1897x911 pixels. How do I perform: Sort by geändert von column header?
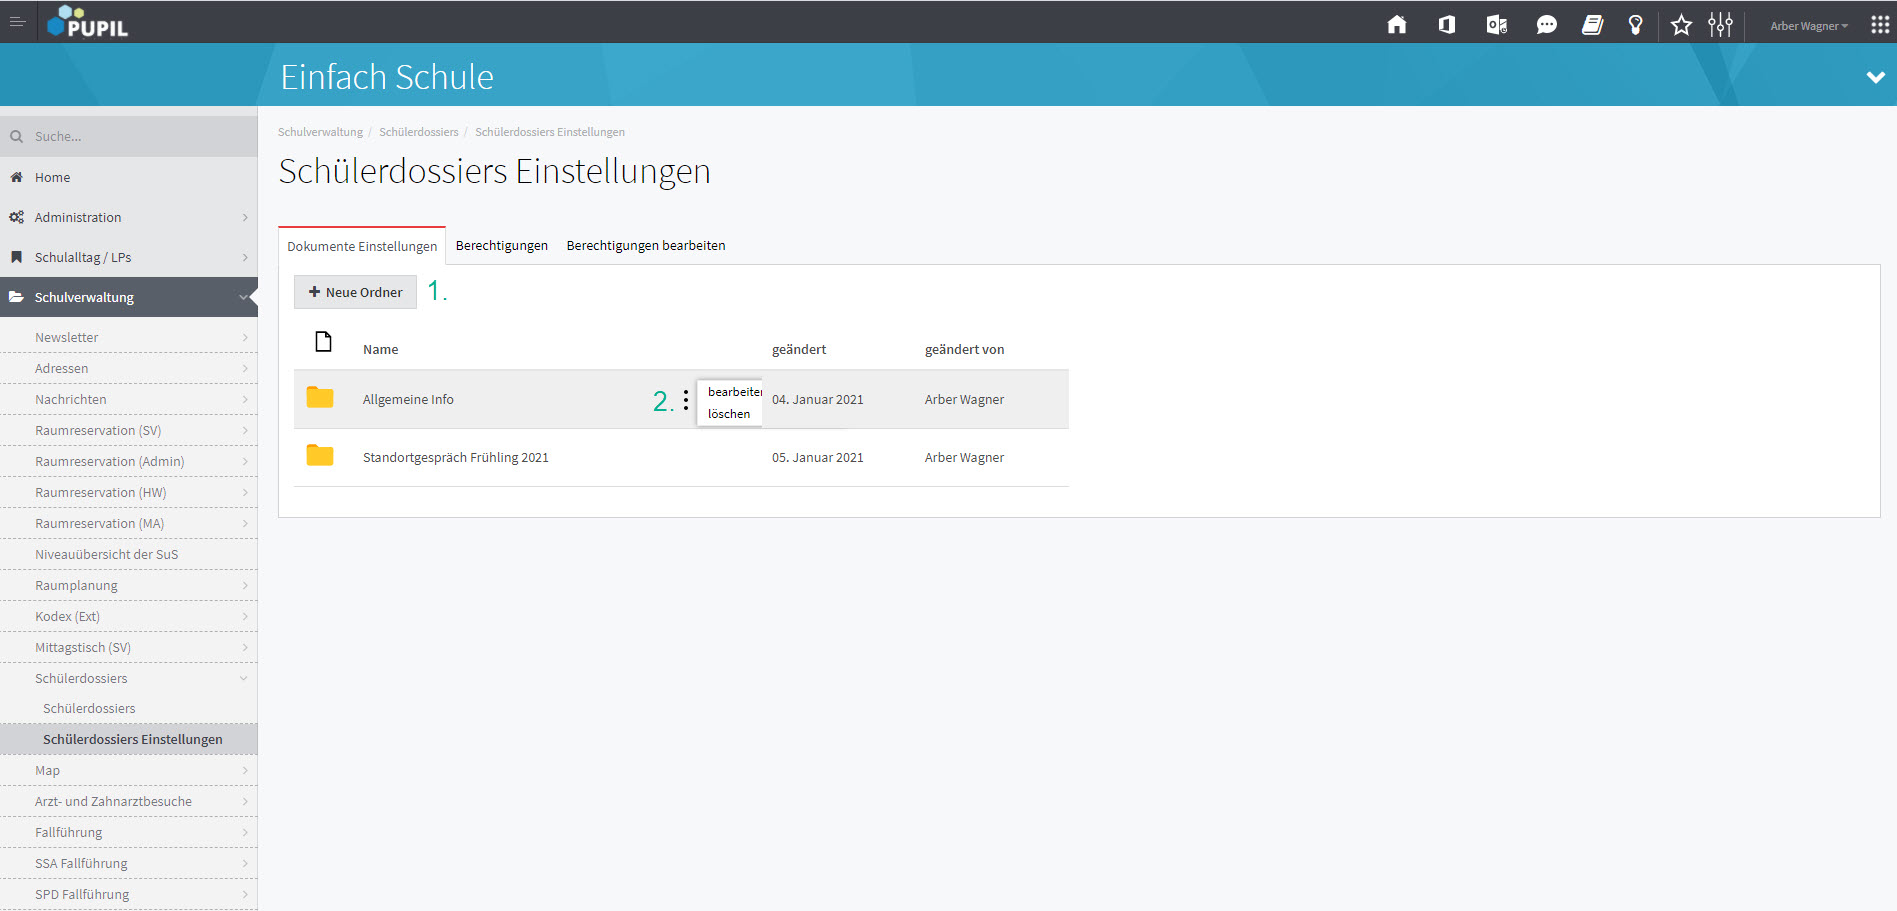pos(964,349)
